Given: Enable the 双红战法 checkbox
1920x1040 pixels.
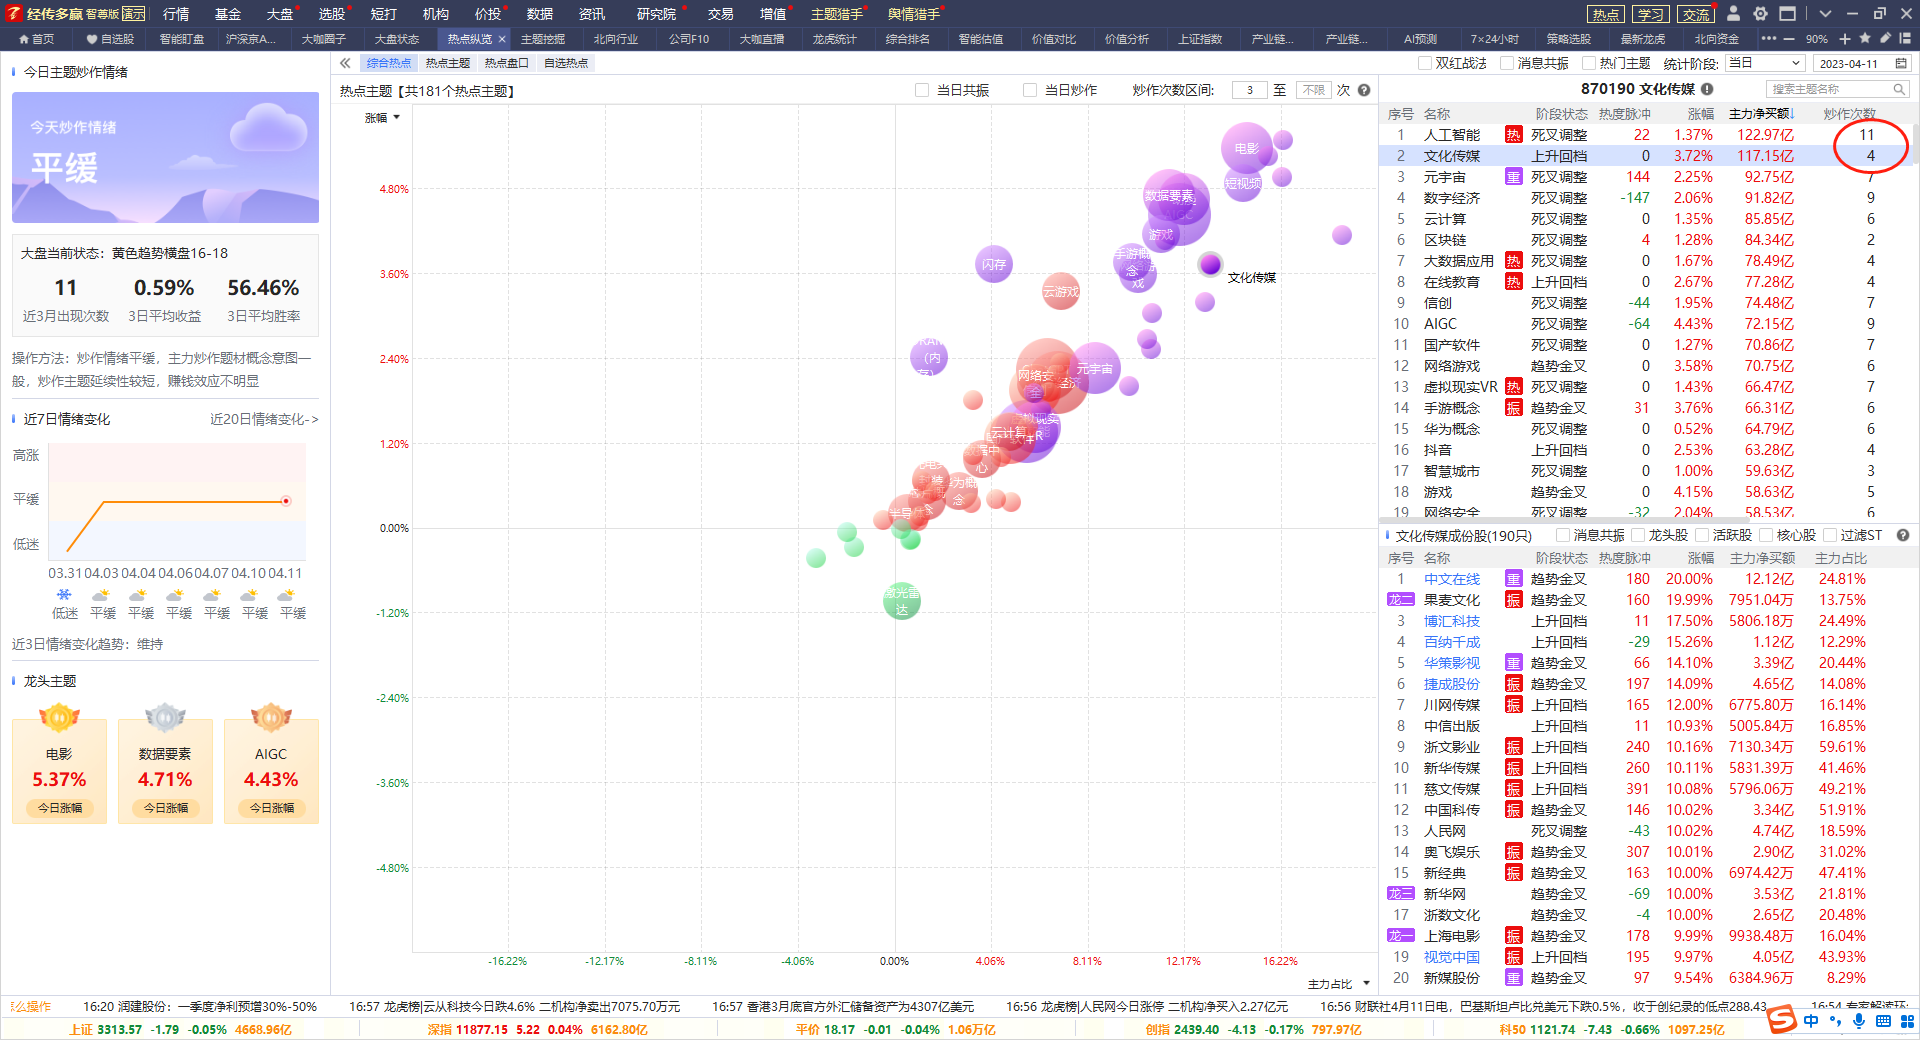Looking at the screenshot, I should pyautogui.click(x=1425, y=63).
